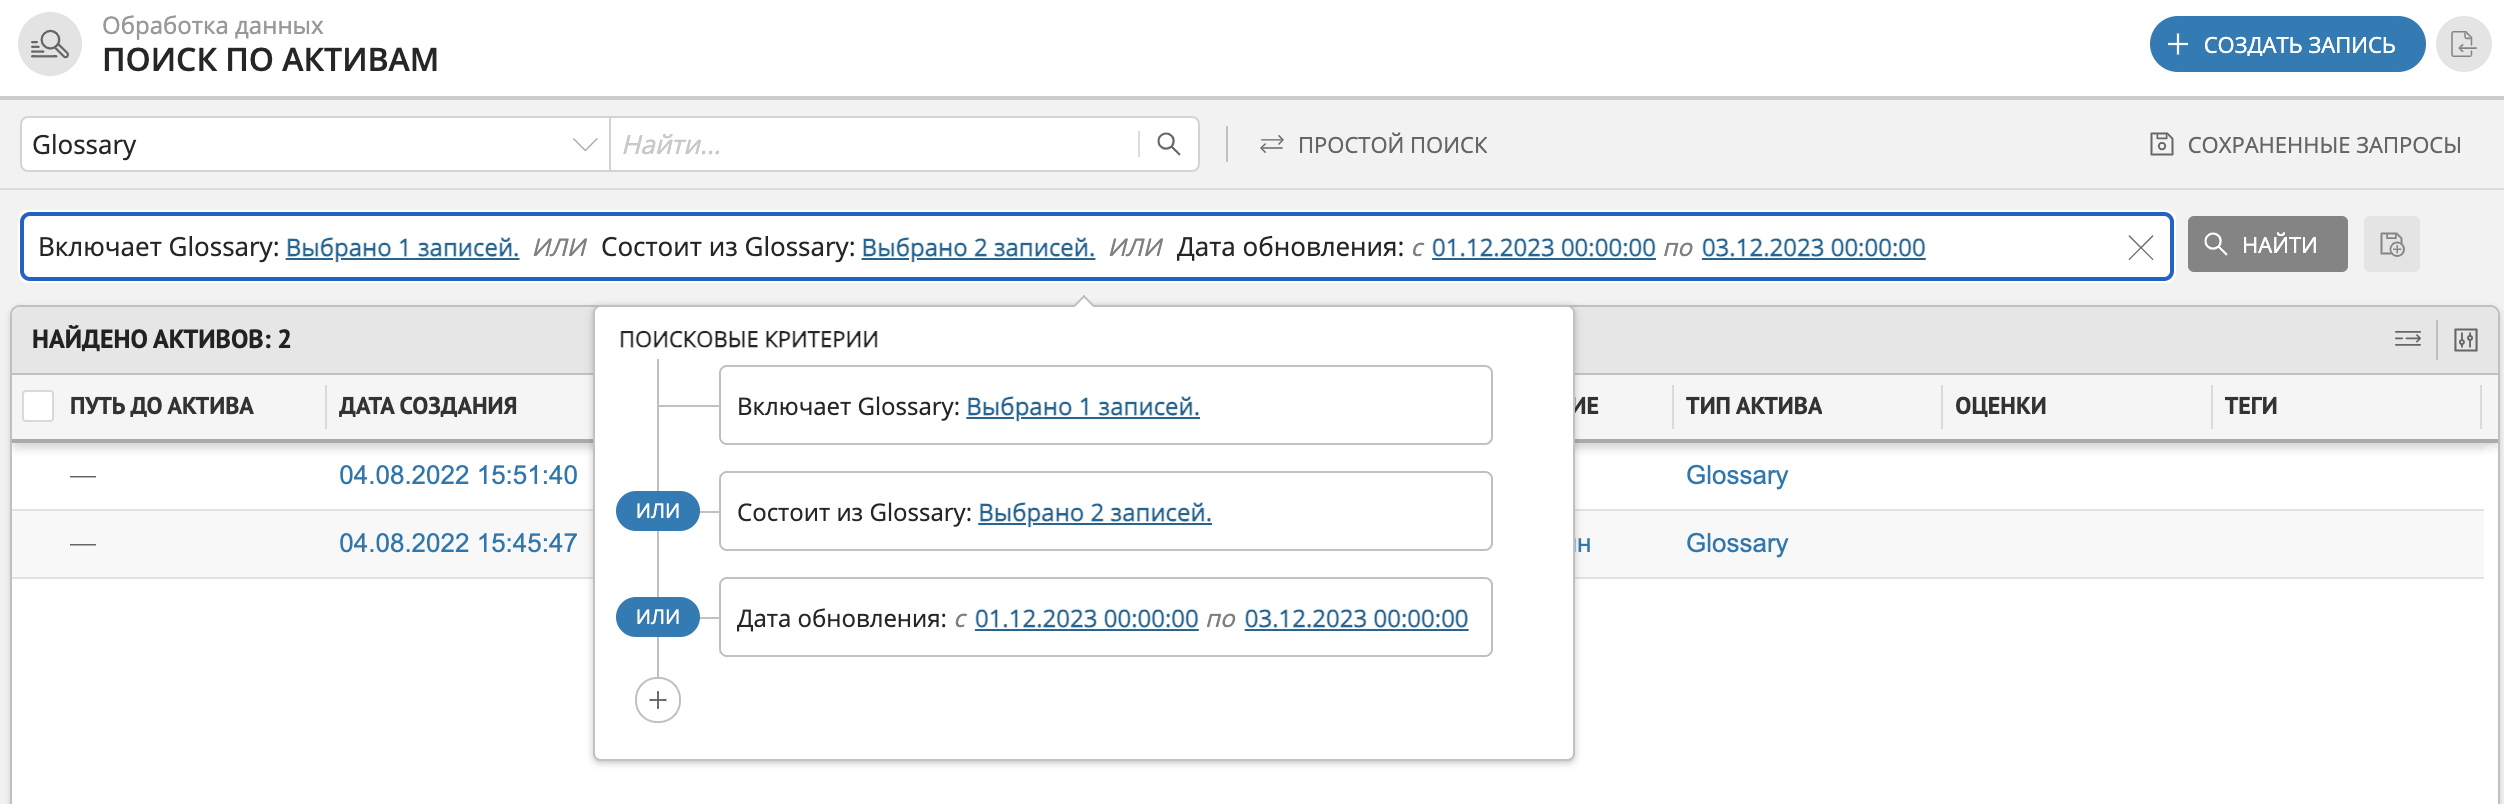Open 'Выбрано 2 записей' link in query bar
The height and width of the screenshot is (804, 2504).
pyautogui.click(x=978, y=247)
